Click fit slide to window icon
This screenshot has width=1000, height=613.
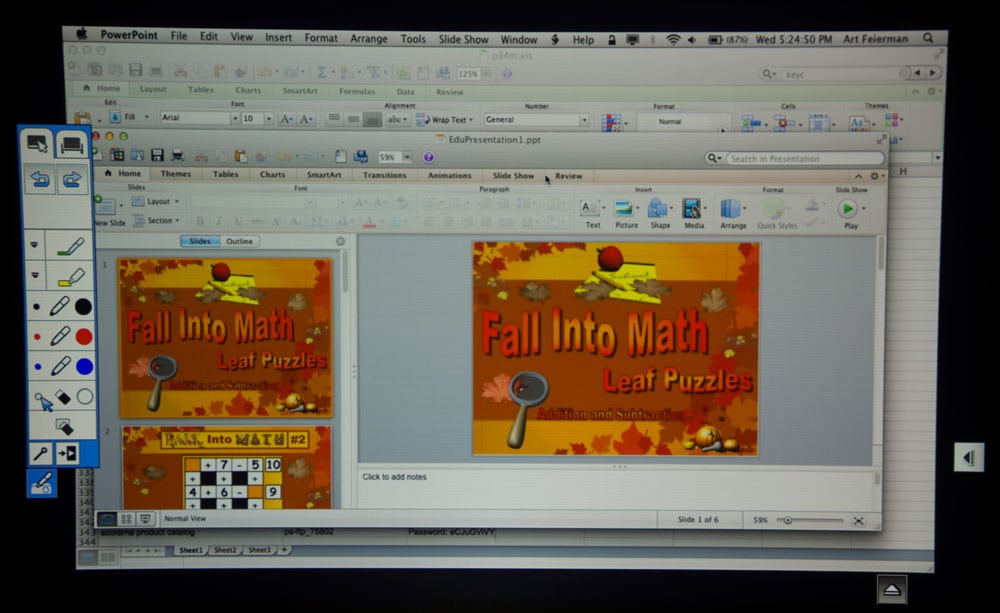click(x=858, y=521)
